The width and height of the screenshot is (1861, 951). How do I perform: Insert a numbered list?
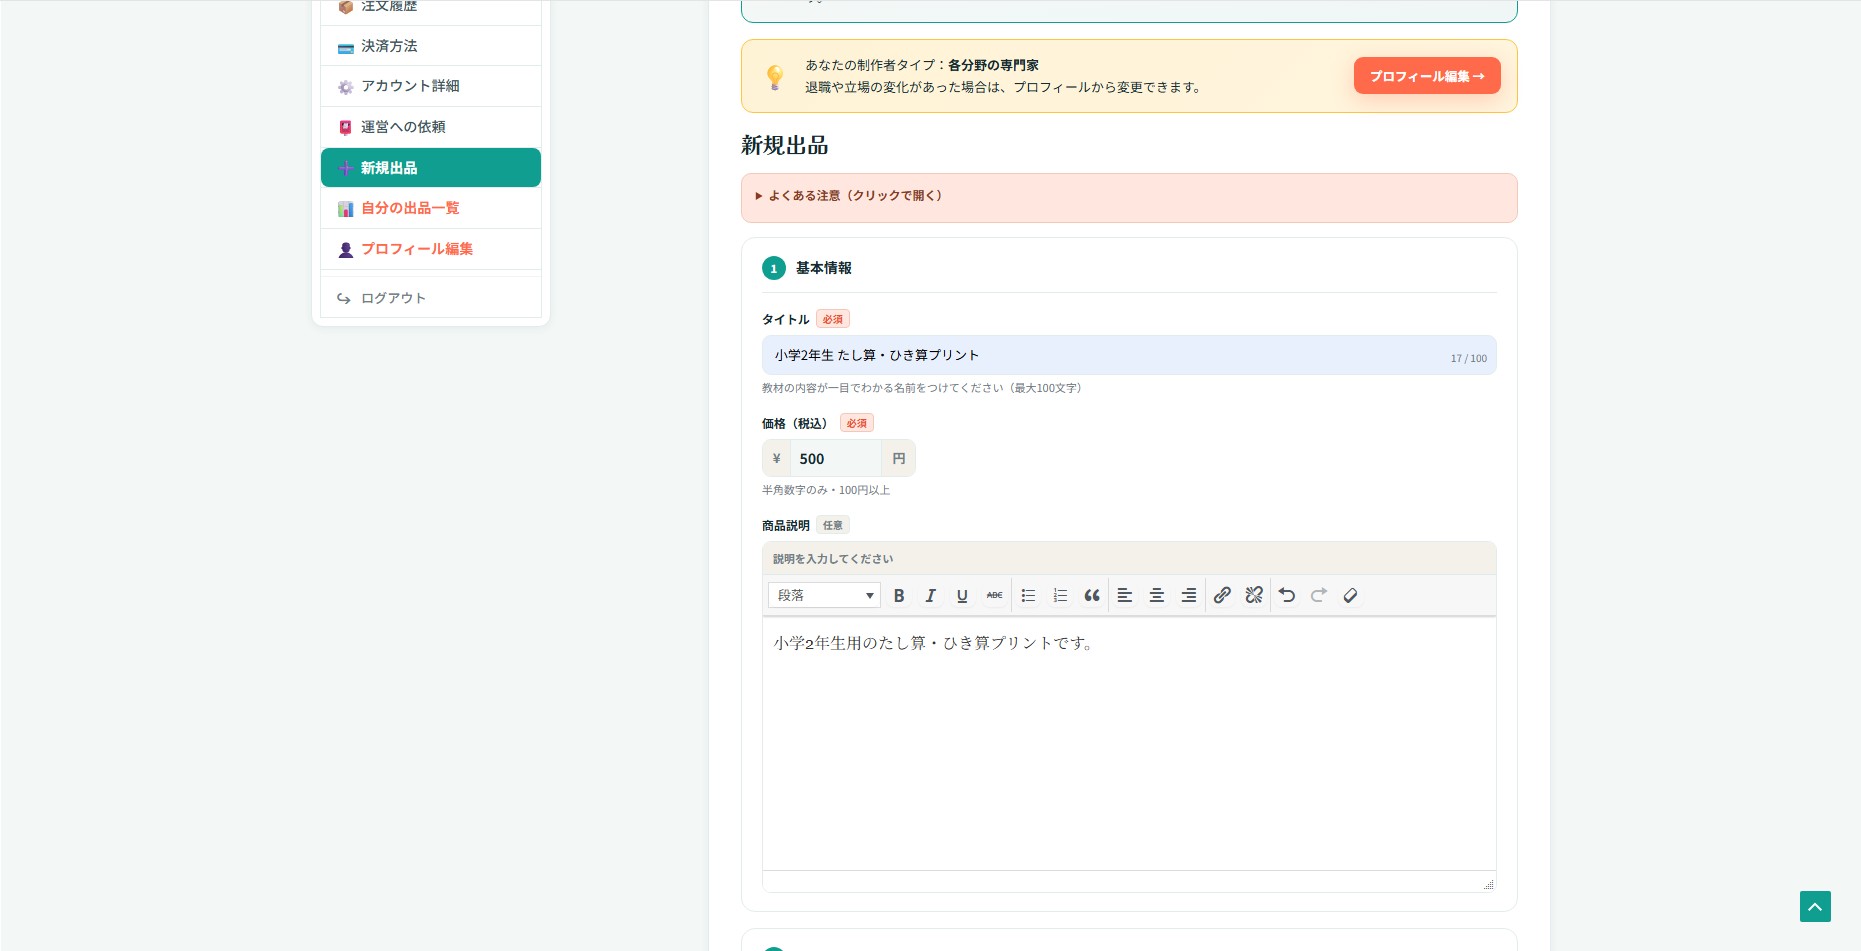(x=1060, y=595)
